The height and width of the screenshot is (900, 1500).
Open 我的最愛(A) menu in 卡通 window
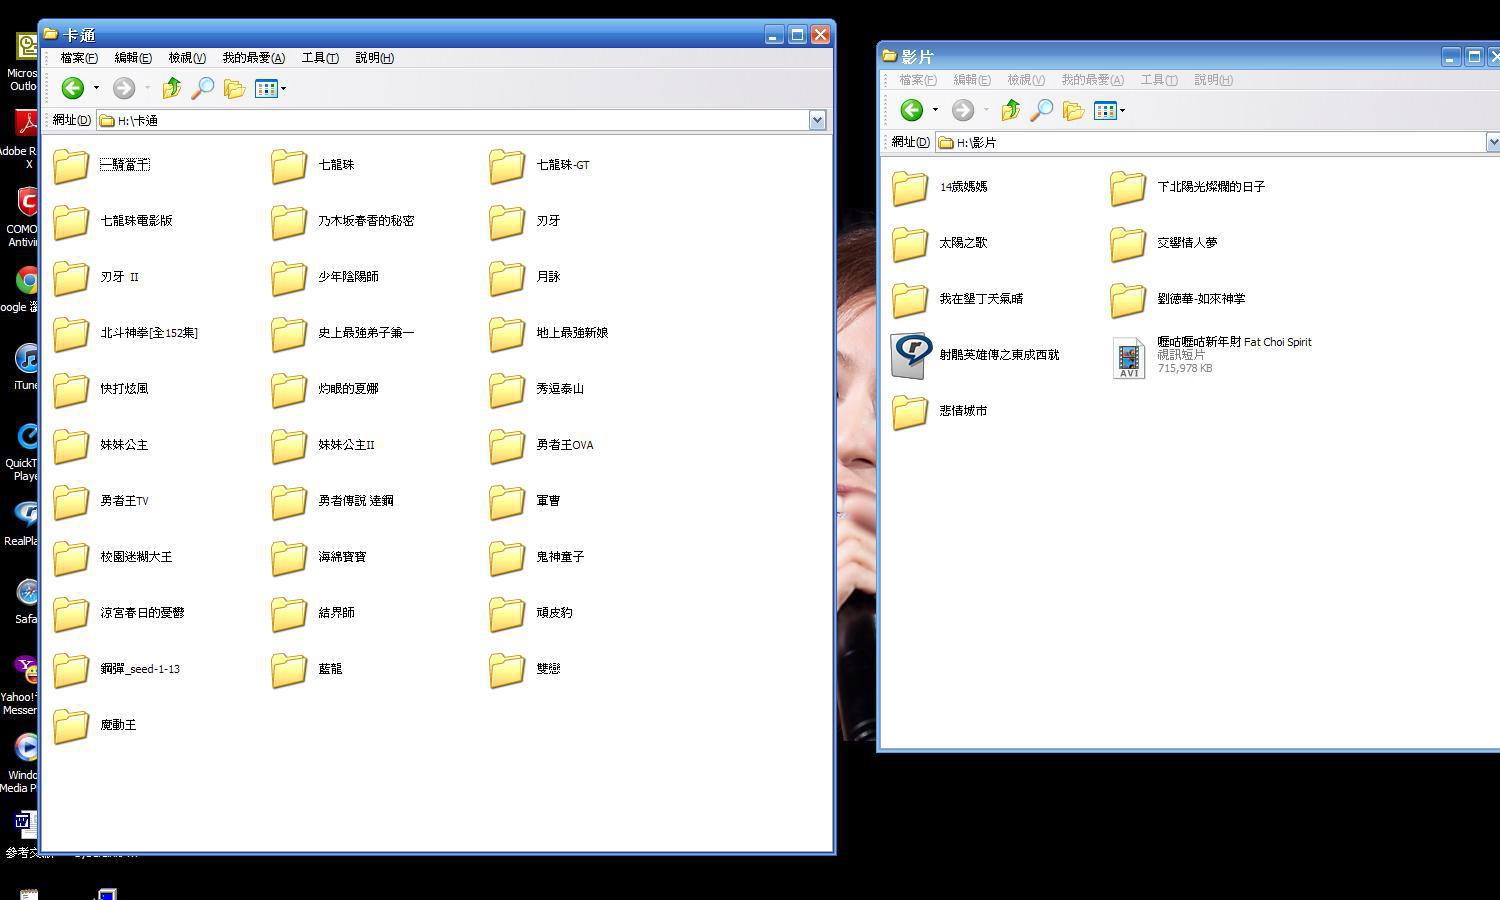point(253,58)
